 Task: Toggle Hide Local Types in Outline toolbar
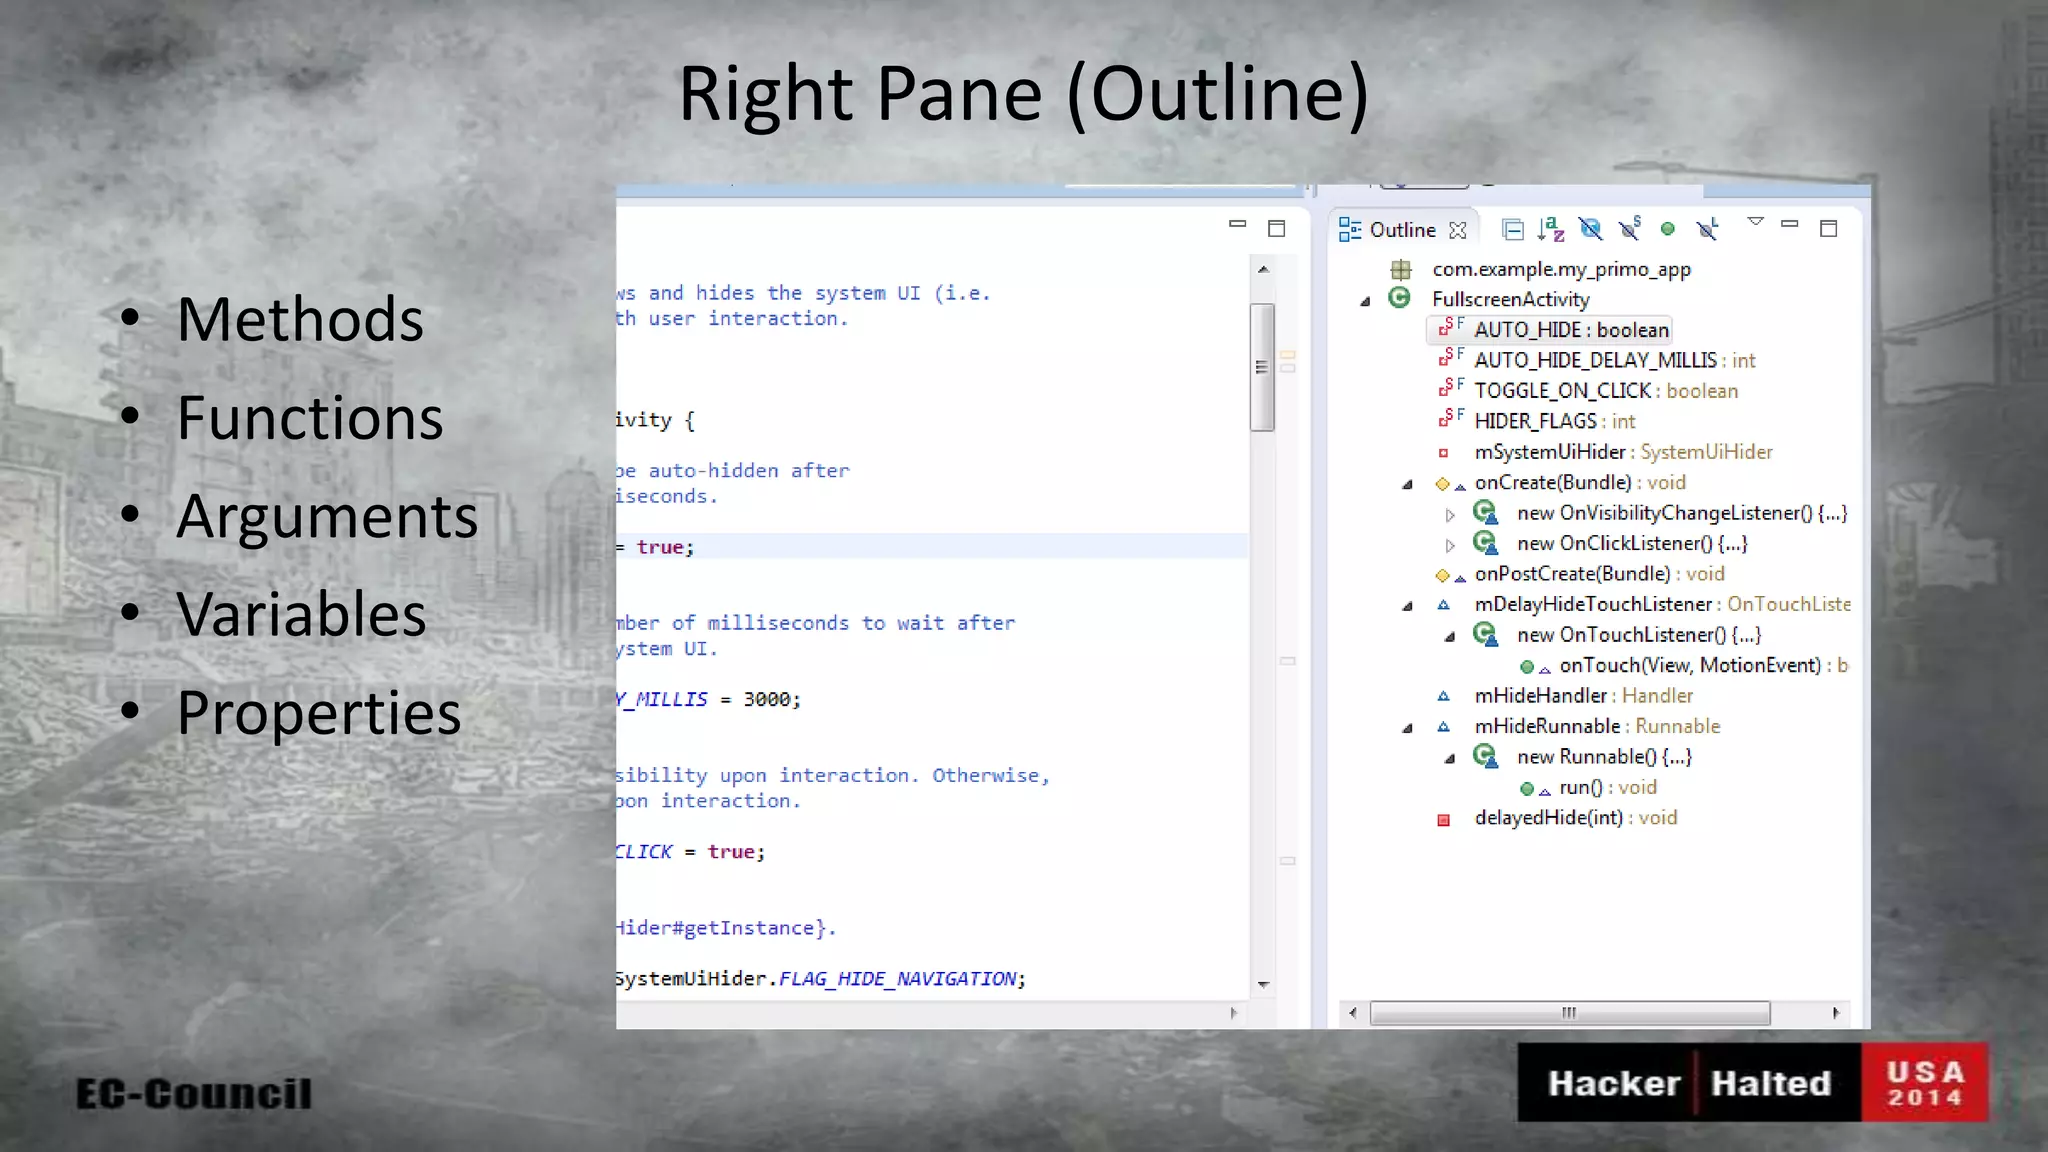click(1708, 229)
